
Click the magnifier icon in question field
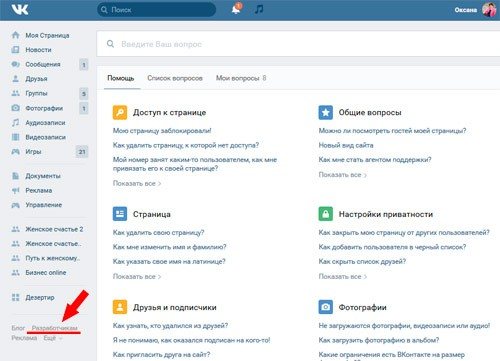click(110, 44)
